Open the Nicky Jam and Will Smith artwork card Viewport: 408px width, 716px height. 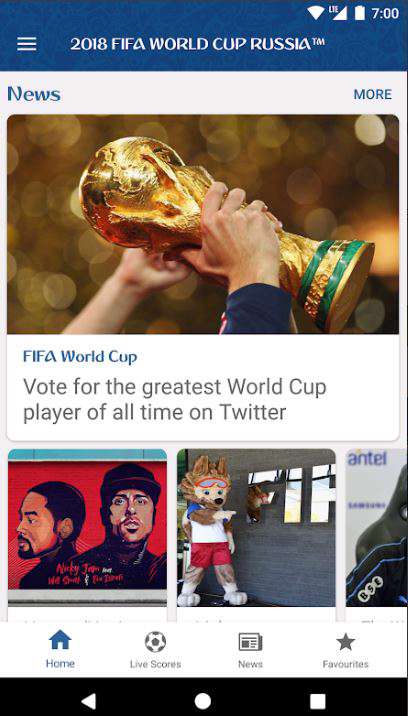[87, 528]
